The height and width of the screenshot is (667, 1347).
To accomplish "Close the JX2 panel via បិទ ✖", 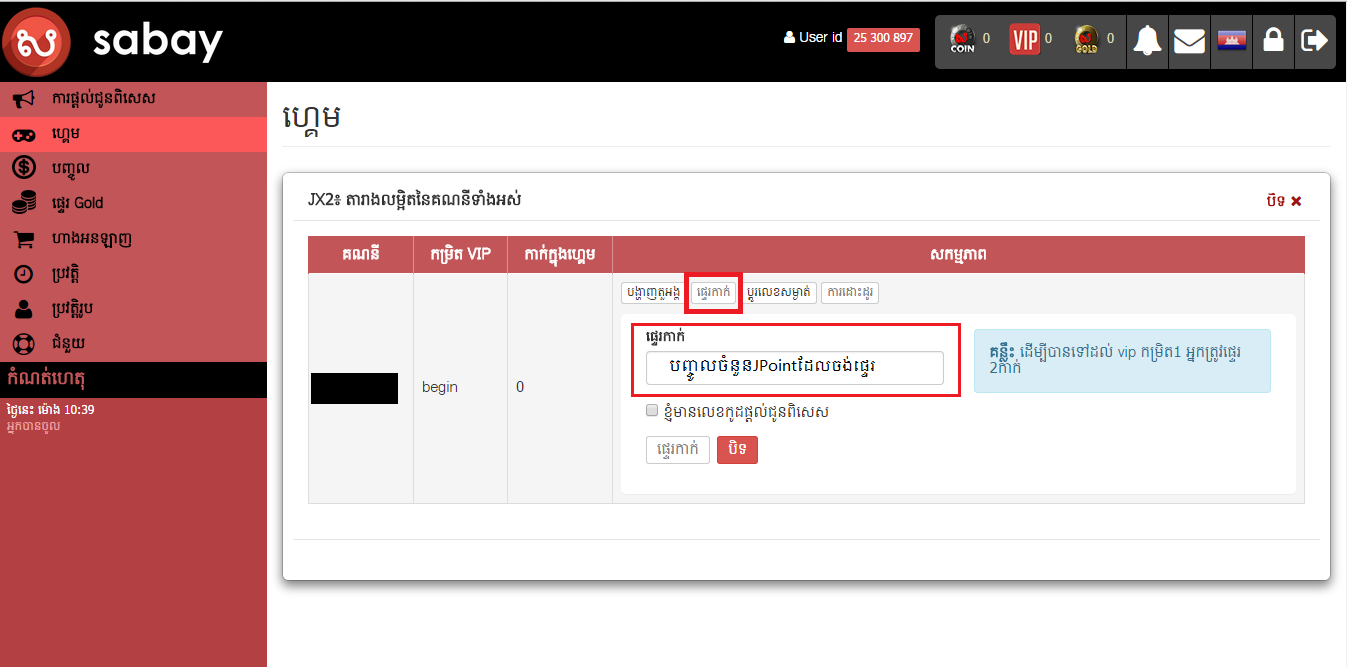I will pos(1284,201).
